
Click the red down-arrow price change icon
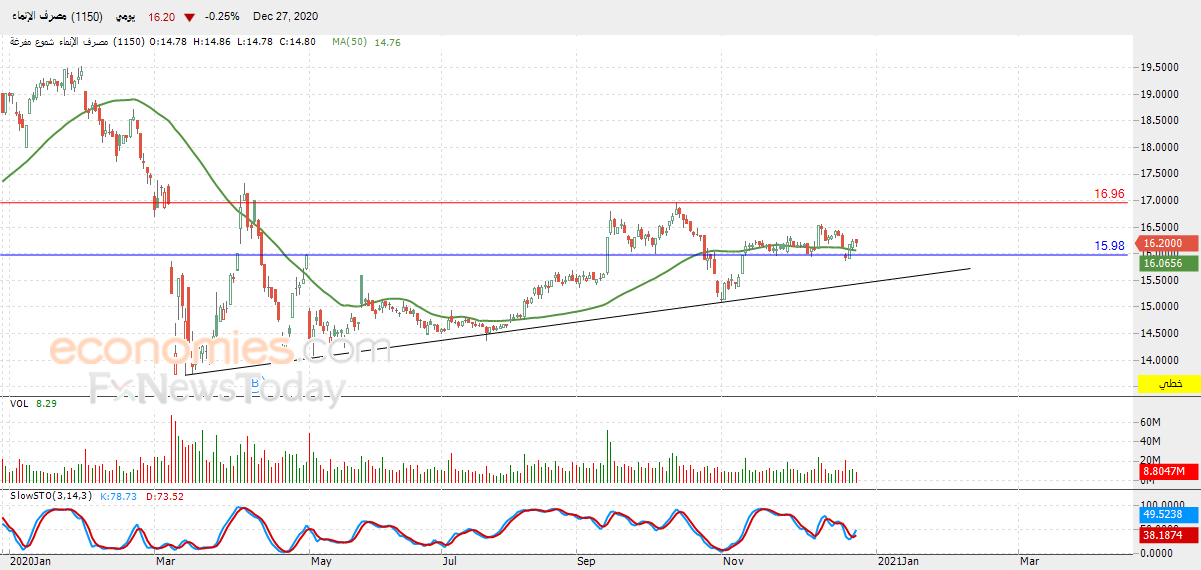point(189,18)
